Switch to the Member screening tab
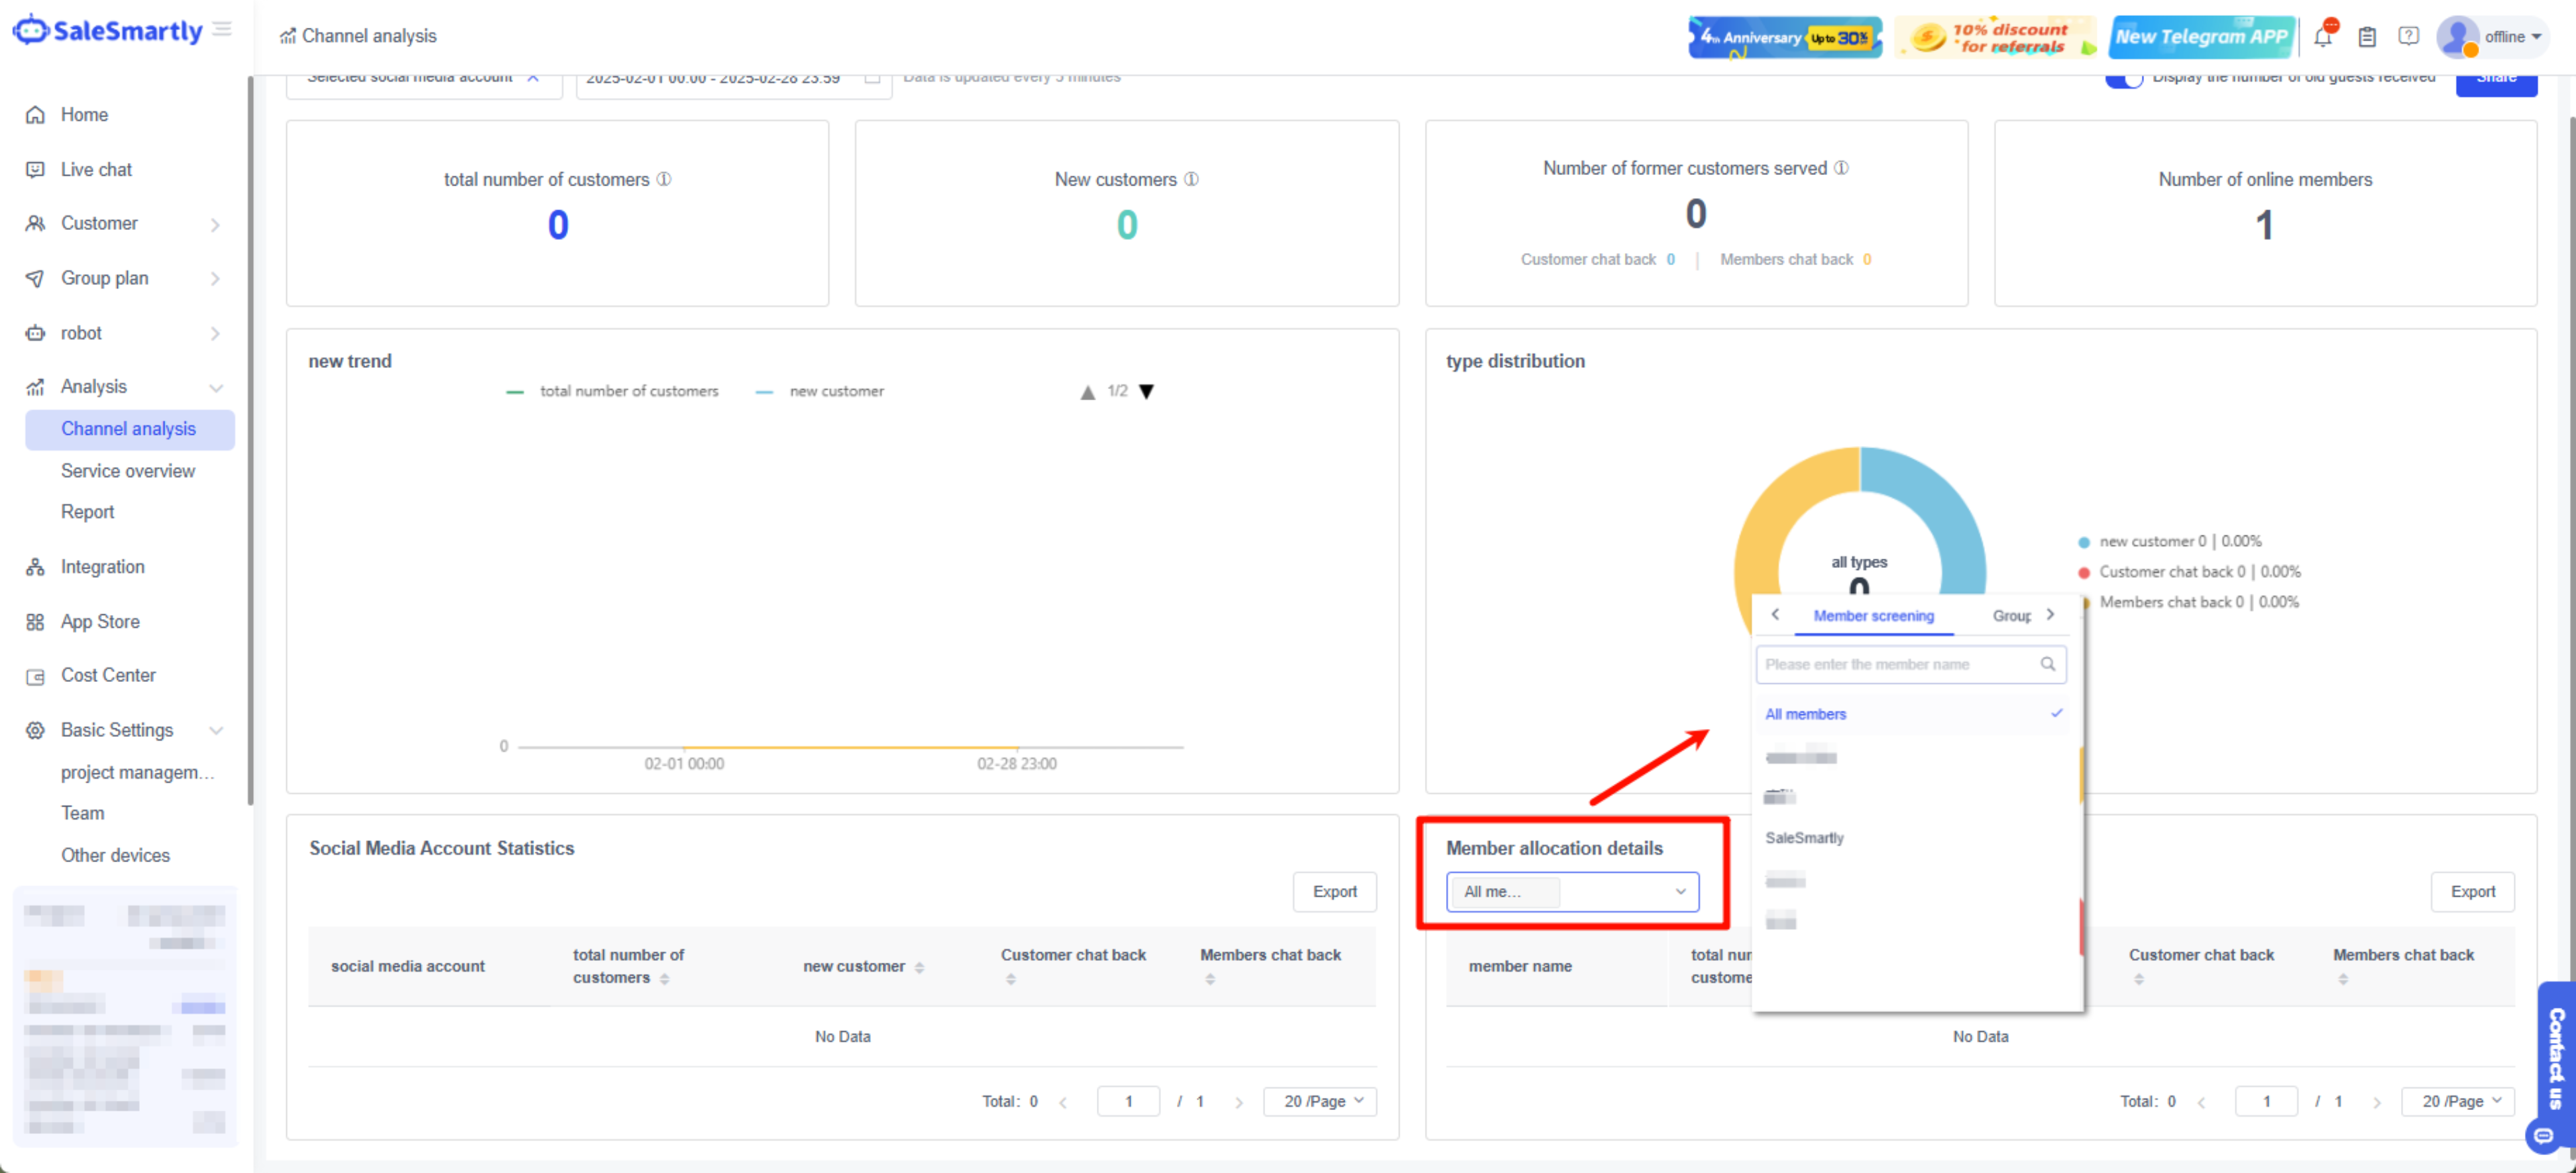Viewport: 2576px width, 1173px height. pos(1873,616)
